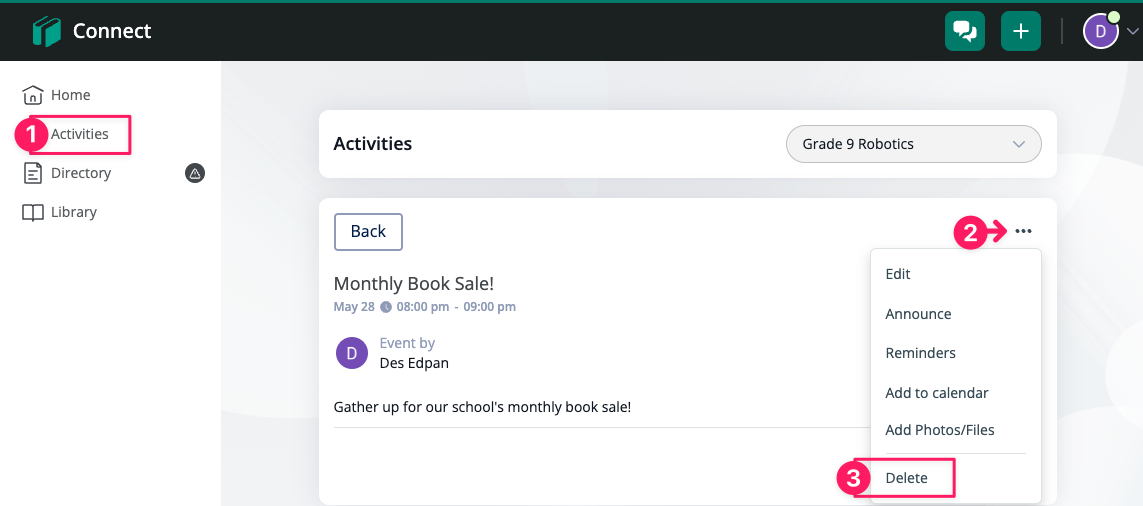Open the user profile avatar D

[1101, 31]
